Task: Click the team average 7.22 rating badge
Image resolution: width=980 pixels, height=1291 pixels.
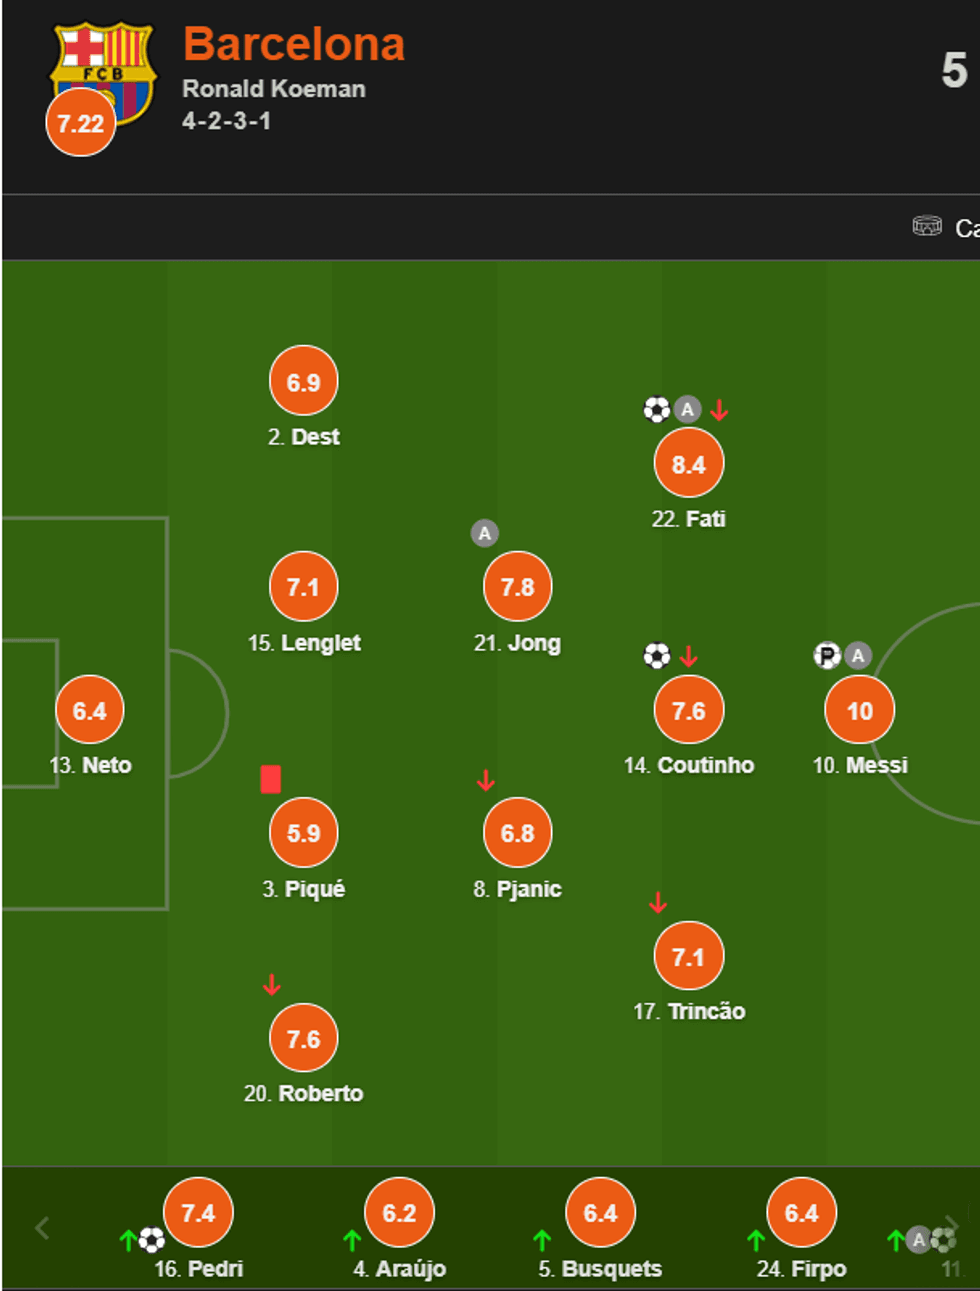Action: 81,123
